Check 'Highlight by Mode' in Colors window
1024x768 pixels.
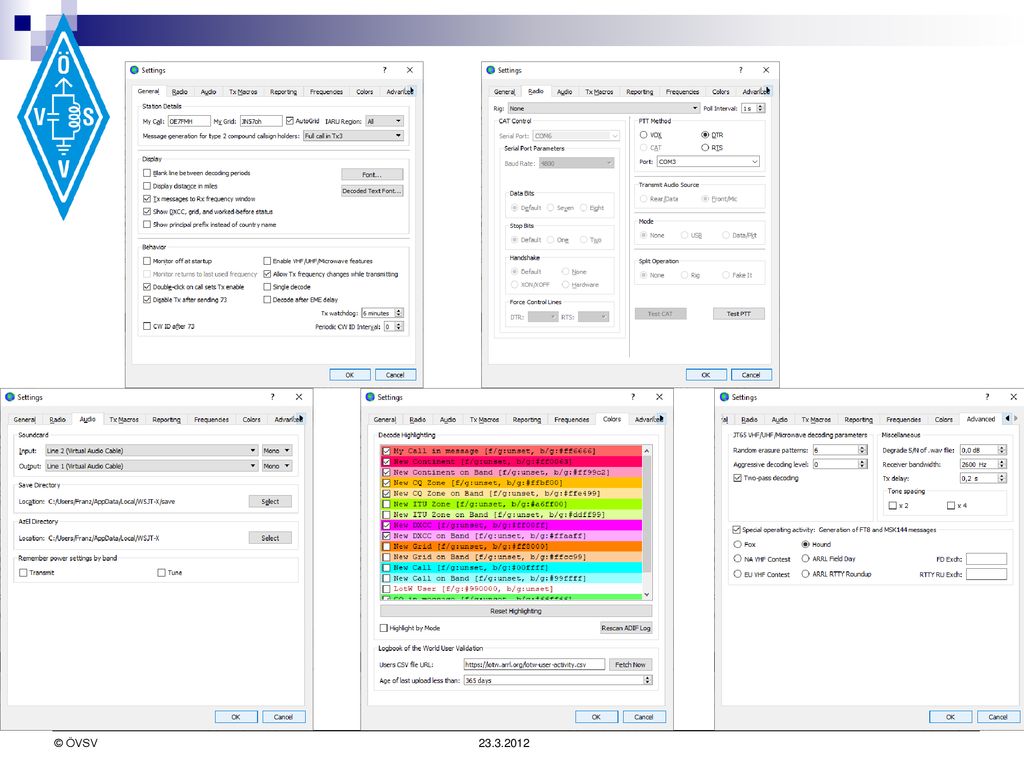click(384, 628)
